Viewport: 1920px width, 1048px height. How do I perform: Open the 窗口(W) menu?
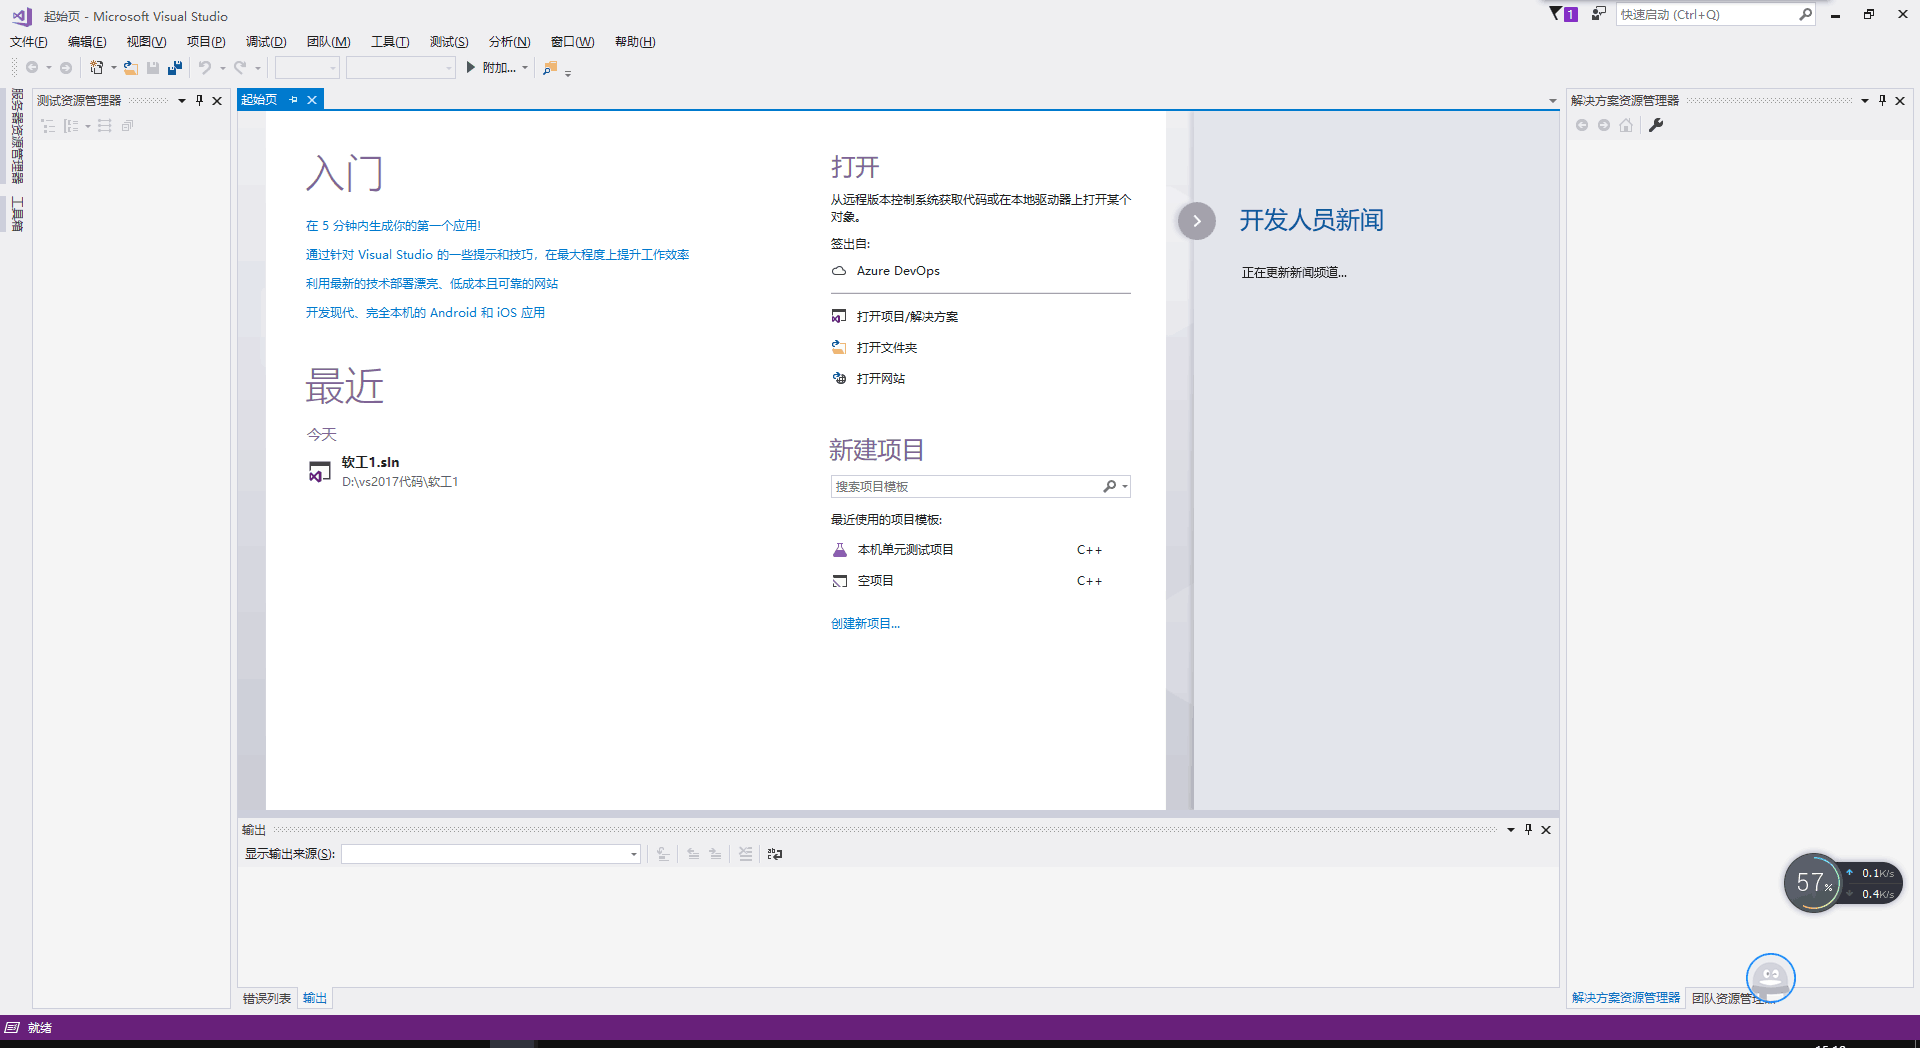pos(572,42)
